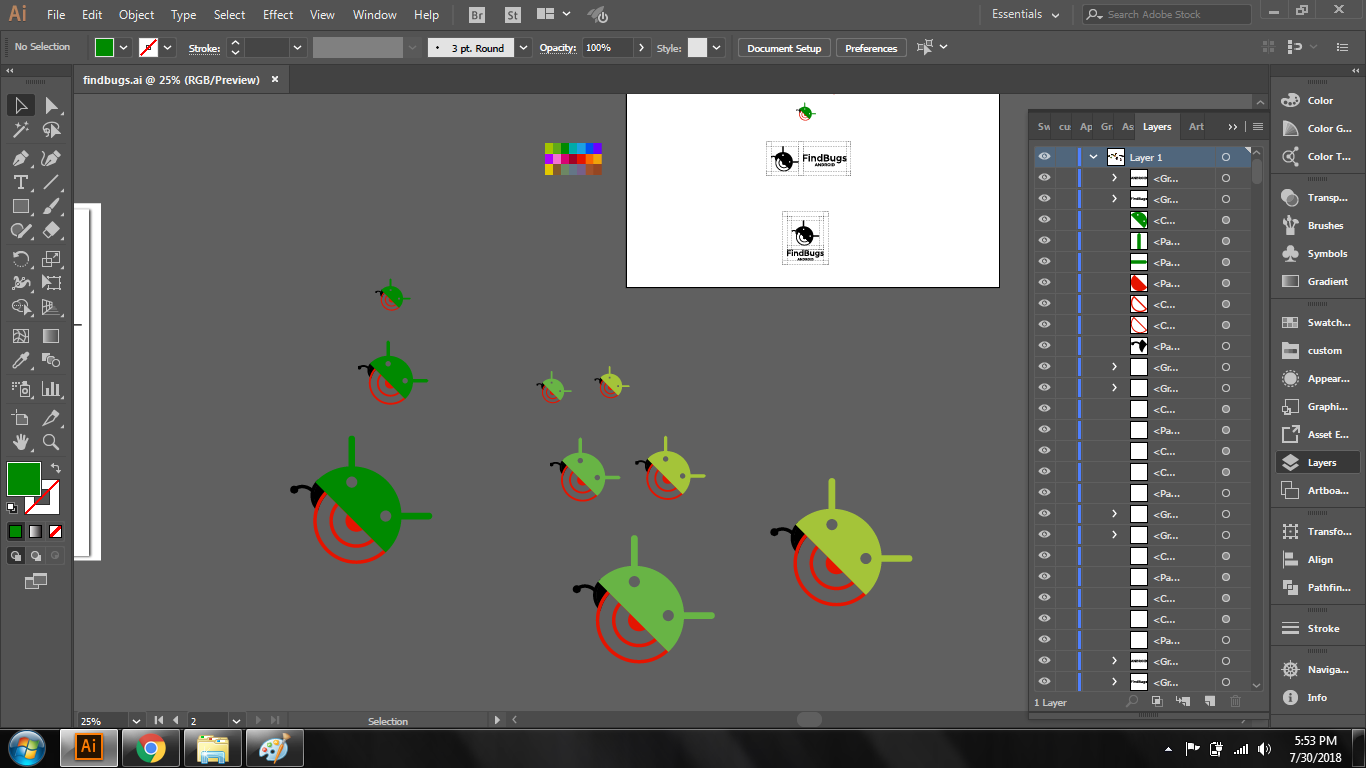Open the Opacity dropdown arrow

[641, 48]
